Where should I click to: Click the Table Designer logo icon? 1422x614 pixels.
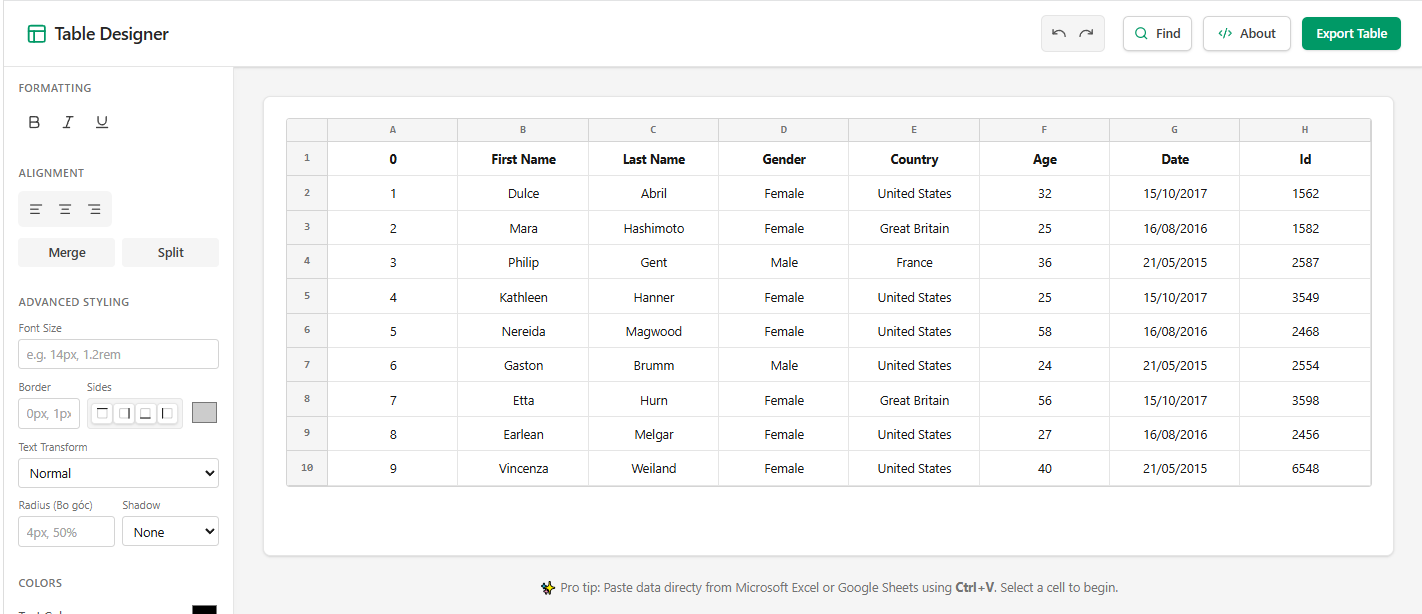[x=37, y=34]
